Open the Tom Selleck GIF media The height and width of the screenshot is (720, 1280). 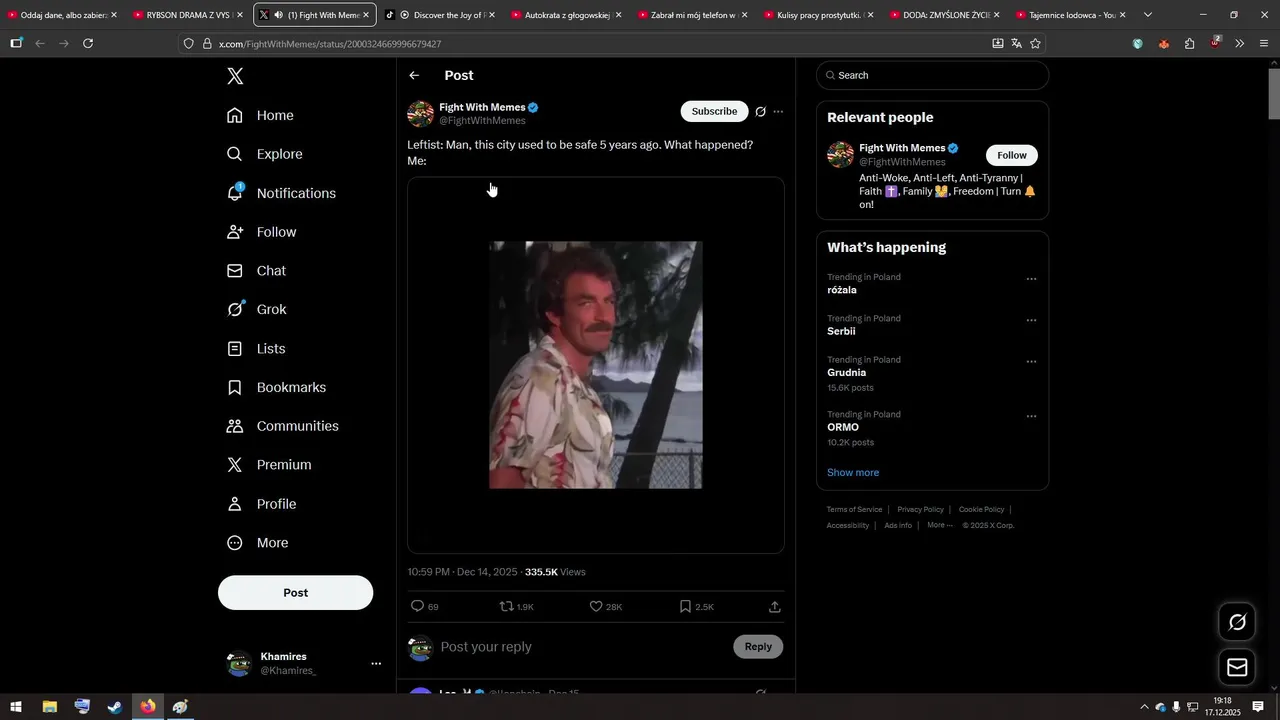[596, 365]
